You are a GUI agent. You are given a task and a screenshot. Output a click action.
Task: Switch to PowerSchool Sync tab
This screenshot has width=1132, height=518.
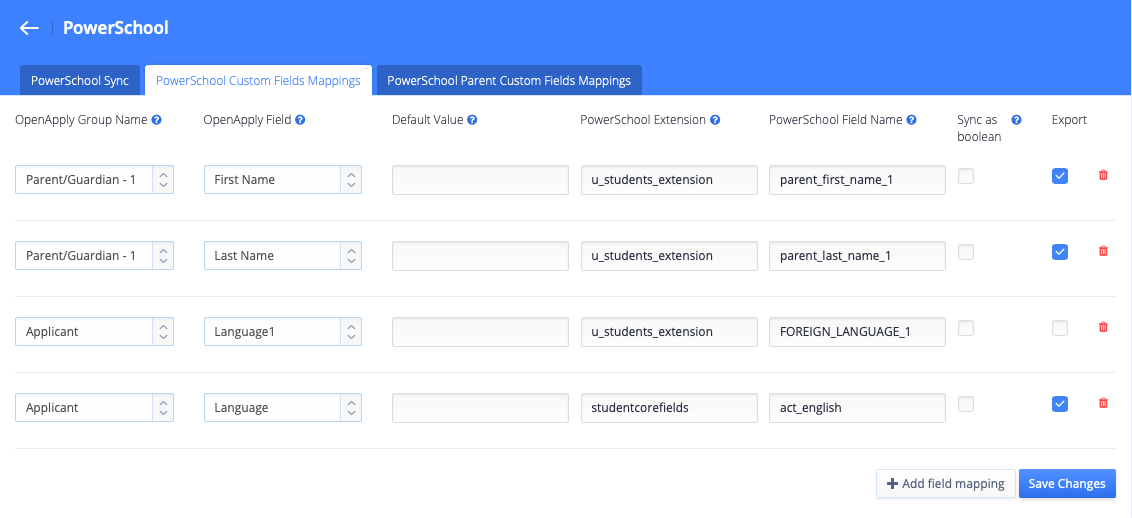click(80, 81)
